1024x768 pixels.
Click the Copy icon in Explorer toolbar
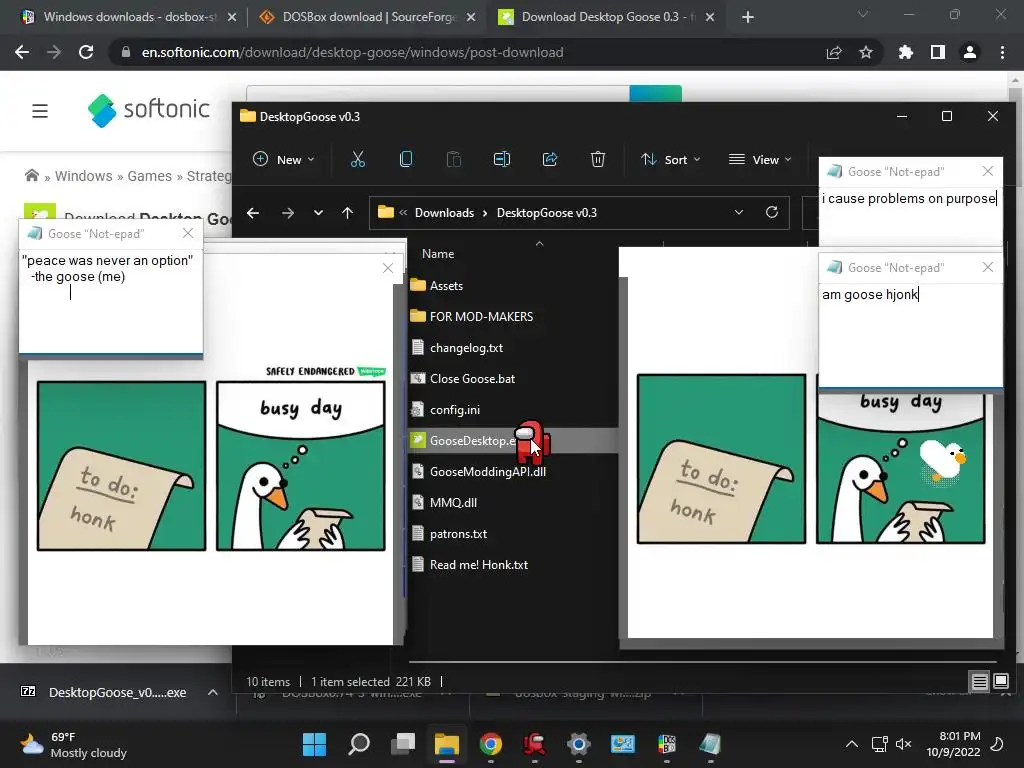pos(406,159)
